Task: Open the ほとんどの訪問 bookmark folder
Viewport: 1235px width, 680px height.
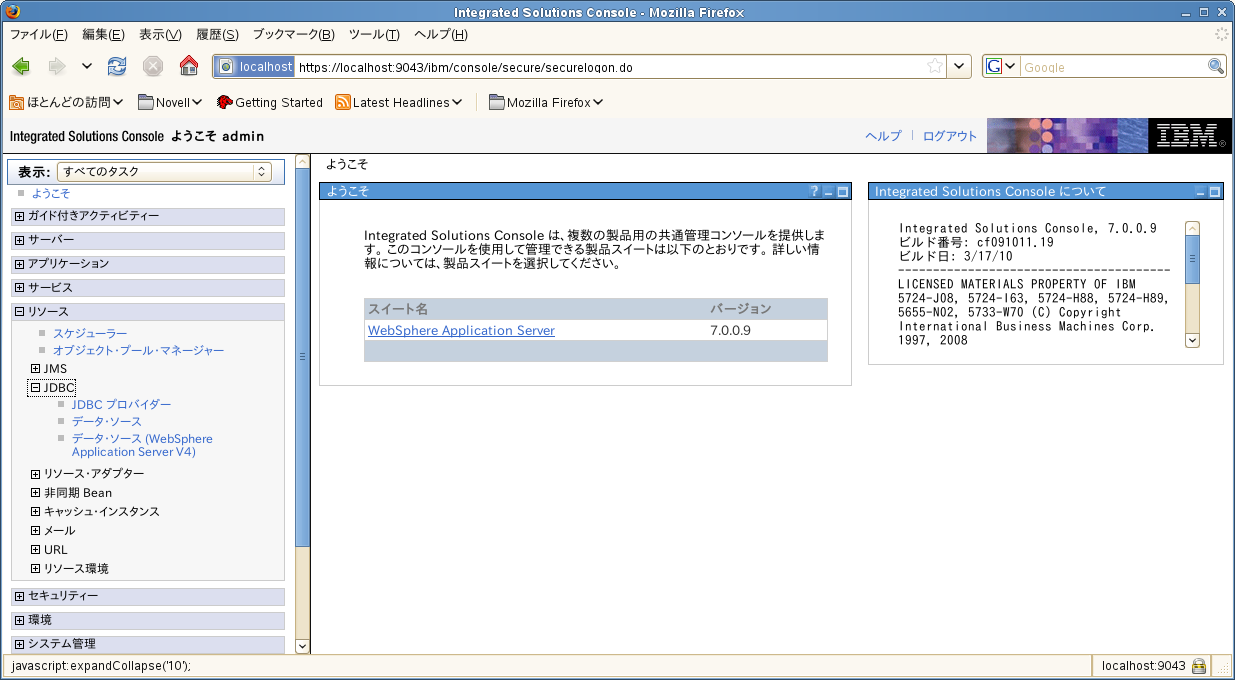Action: [66, 102]
